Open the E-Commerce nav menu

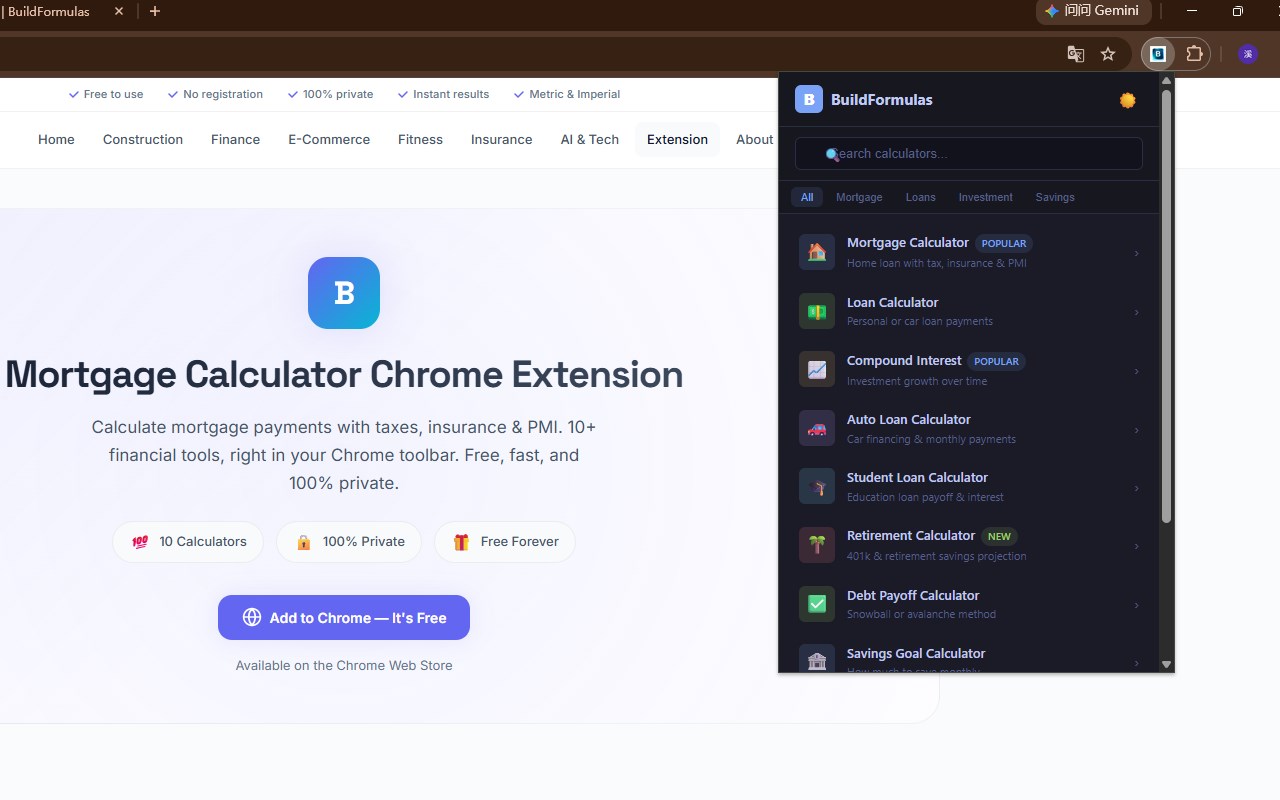(x=329, y=140)
